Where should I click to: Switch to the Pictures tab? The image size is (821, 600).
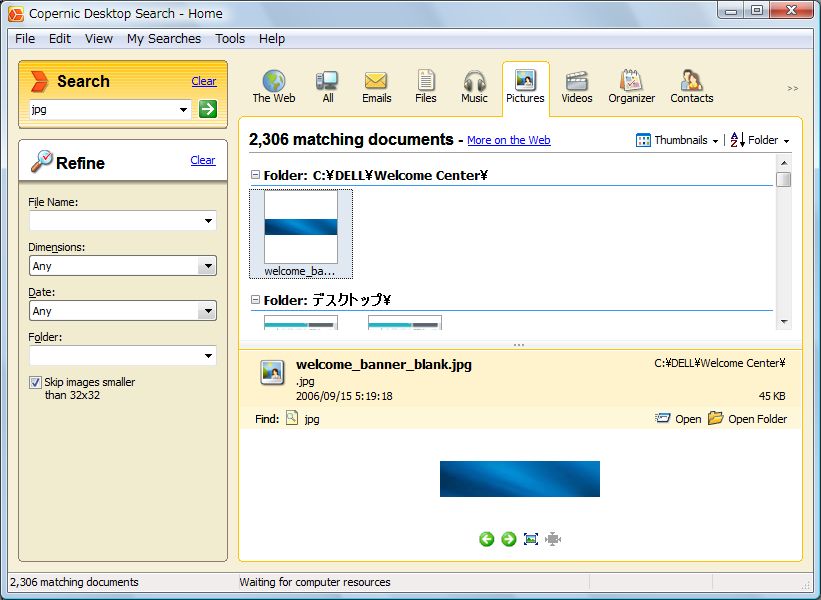(x=525, y=87)
